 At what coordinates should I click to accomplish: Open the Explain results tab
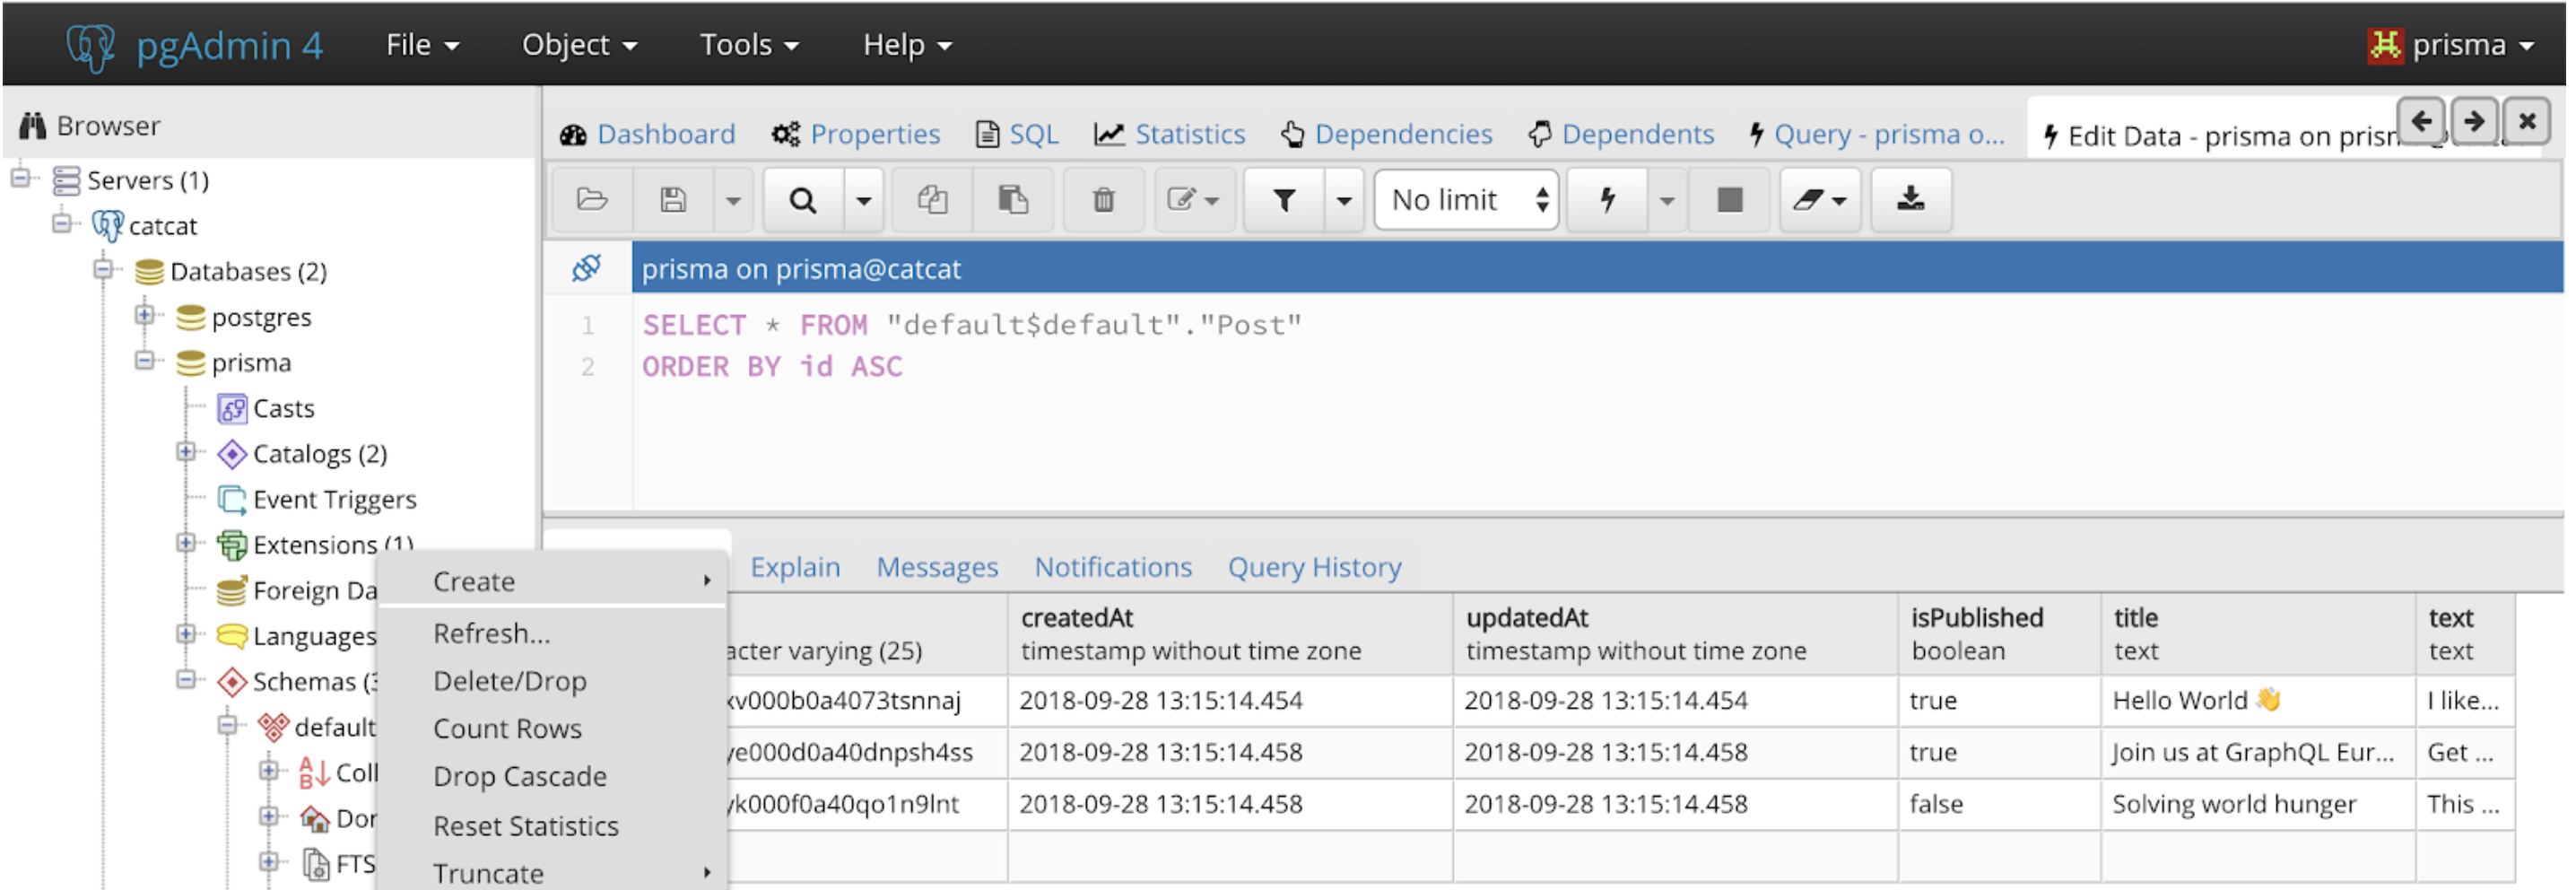[795, 567]
